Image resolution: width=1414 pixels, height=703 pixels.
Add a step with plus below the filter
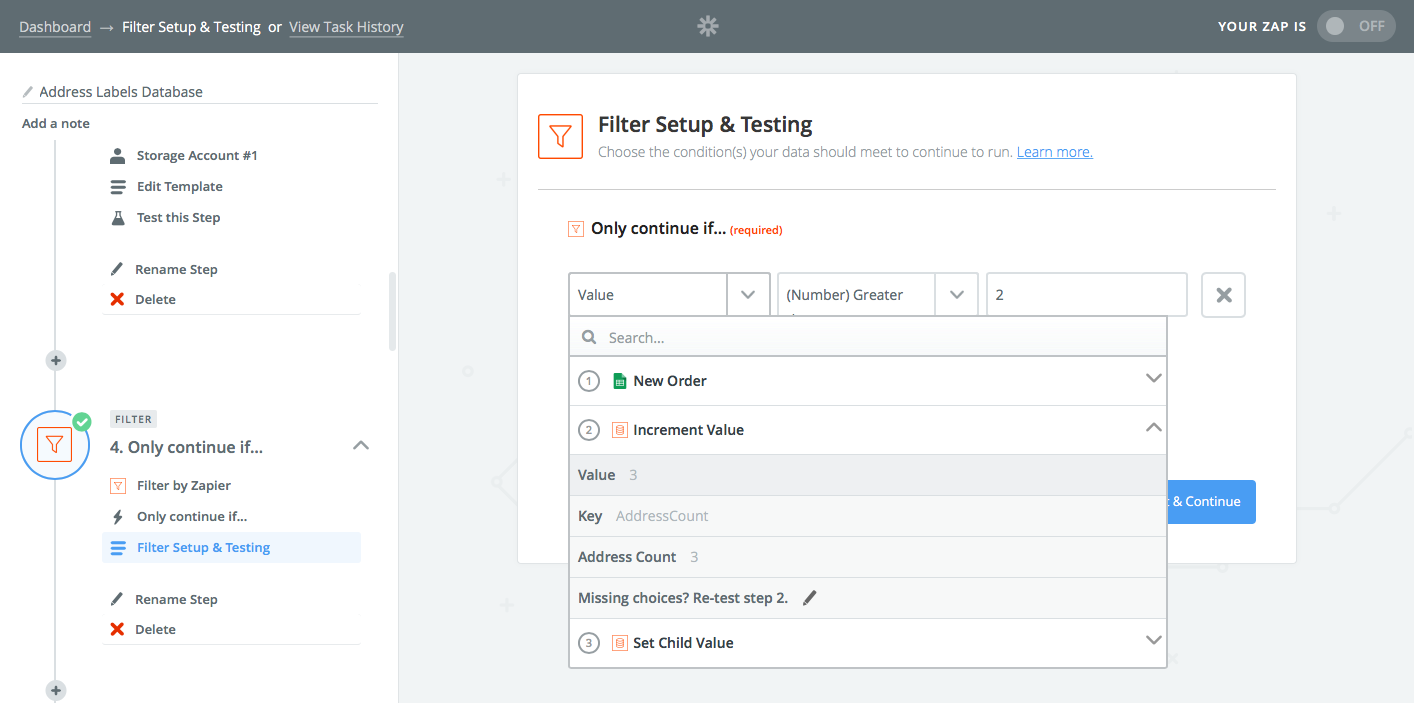point(56,690)
